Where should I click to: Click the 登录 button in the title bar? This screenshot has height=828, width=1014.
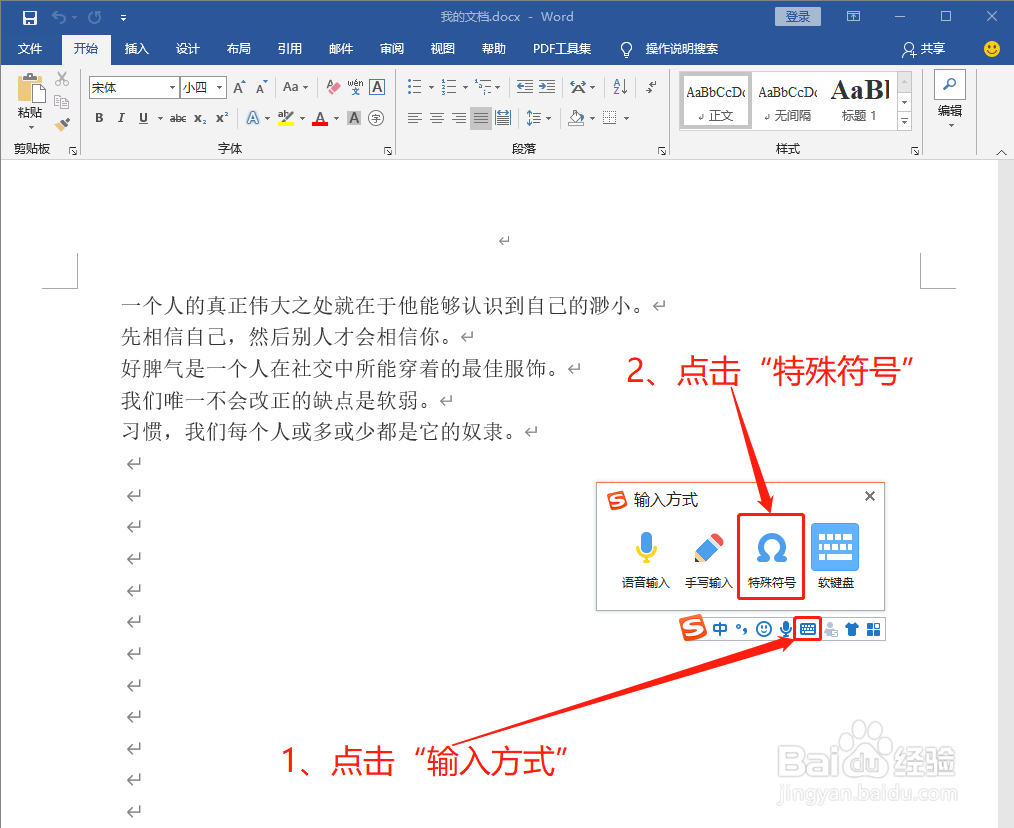pos(797,16)
